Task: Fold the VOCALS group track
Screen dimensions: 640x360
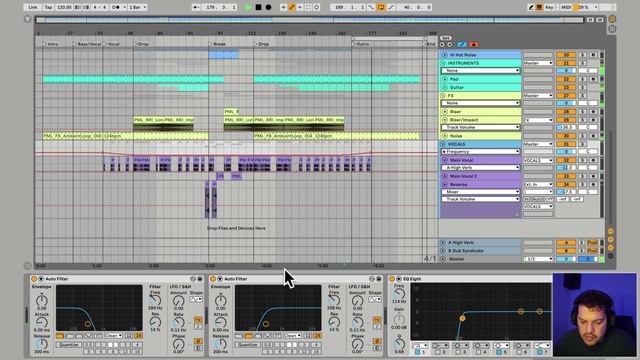Action: 443,144
